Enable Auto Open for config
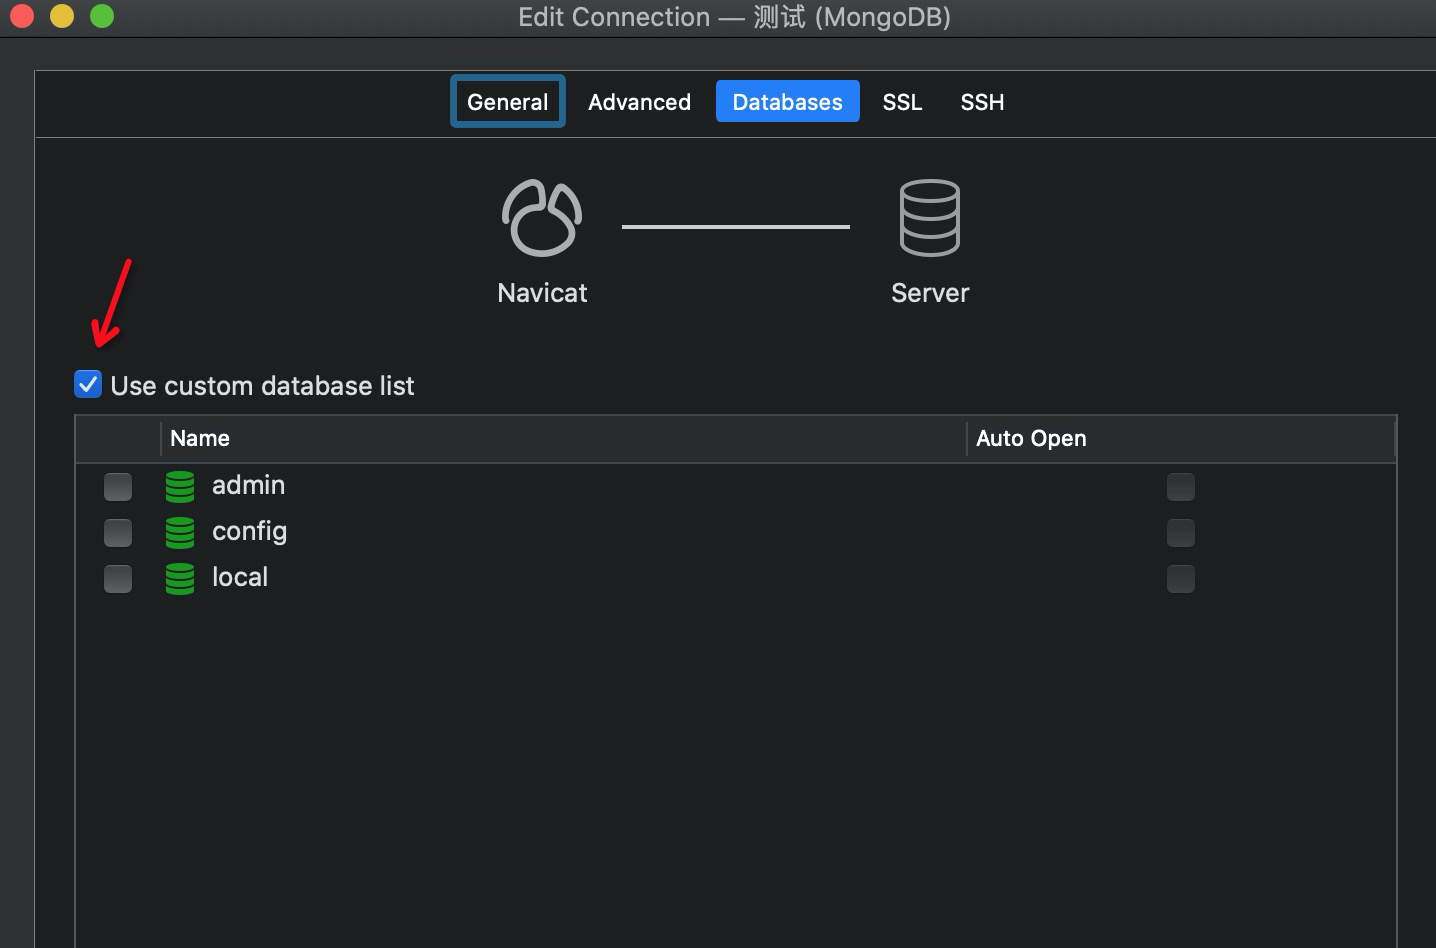The height and width of the screenshot is (948, 1436). point(1181,533)
